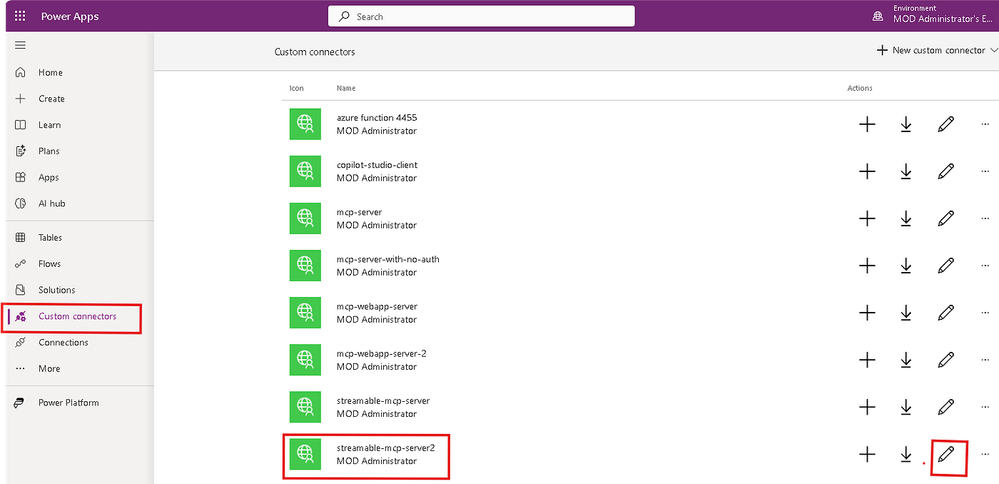
Task: Create connection for streamable-mcp-server2
Action: (x=866, y=454)
